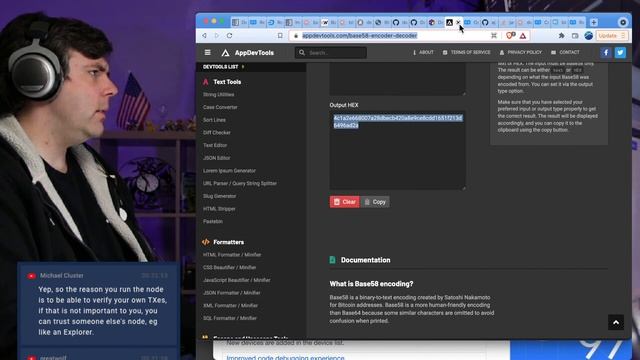640x360 pixels.
Task: Go forward with browser forward arrow
Action: 216,36
